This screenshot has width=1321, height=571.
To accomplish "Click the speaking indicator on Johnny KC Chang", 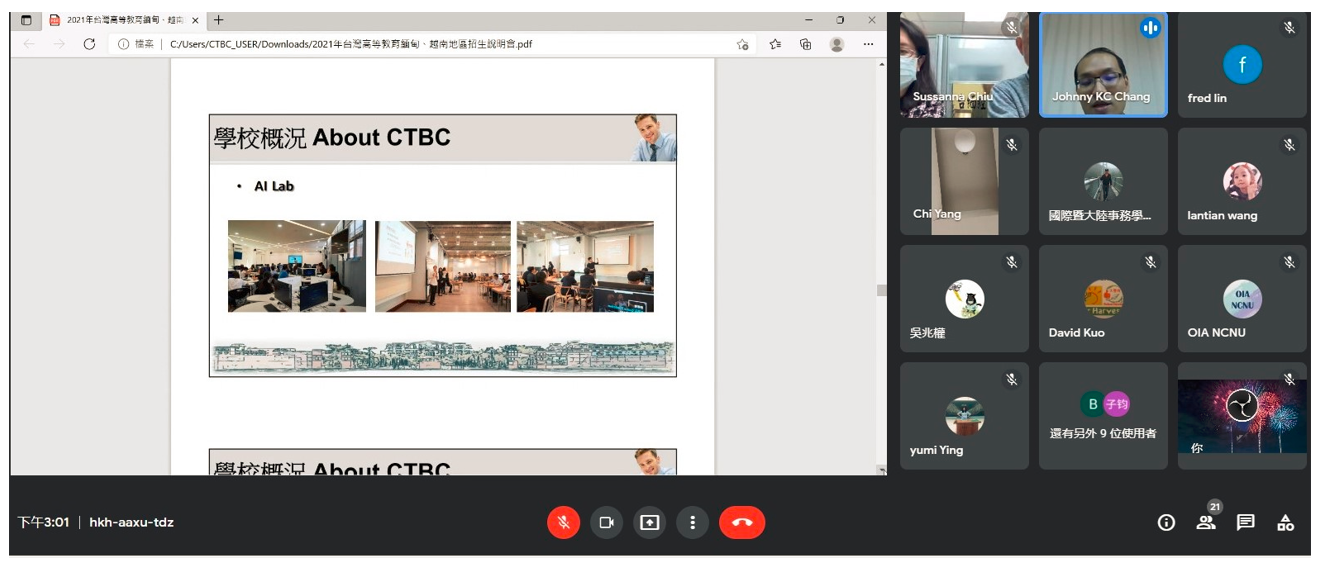I will click(1150, 28).
